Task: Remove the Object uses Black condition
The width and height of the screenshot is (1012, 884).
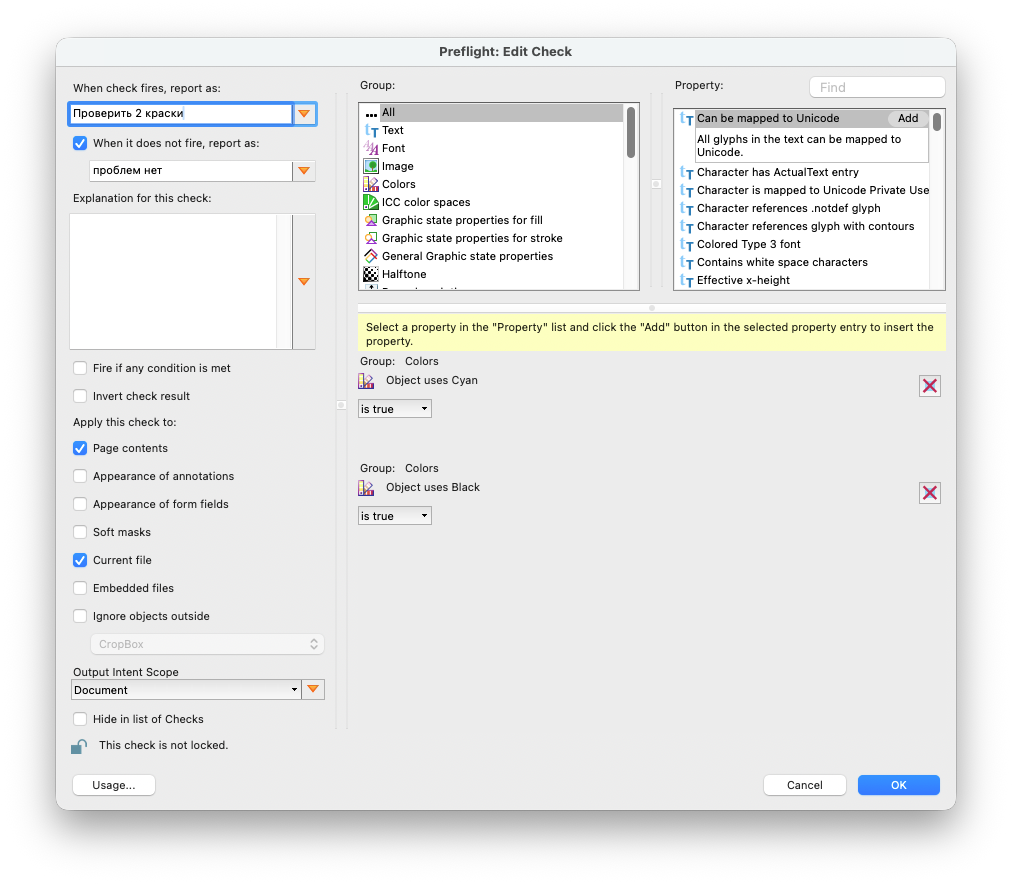Action: pos(929,493)
